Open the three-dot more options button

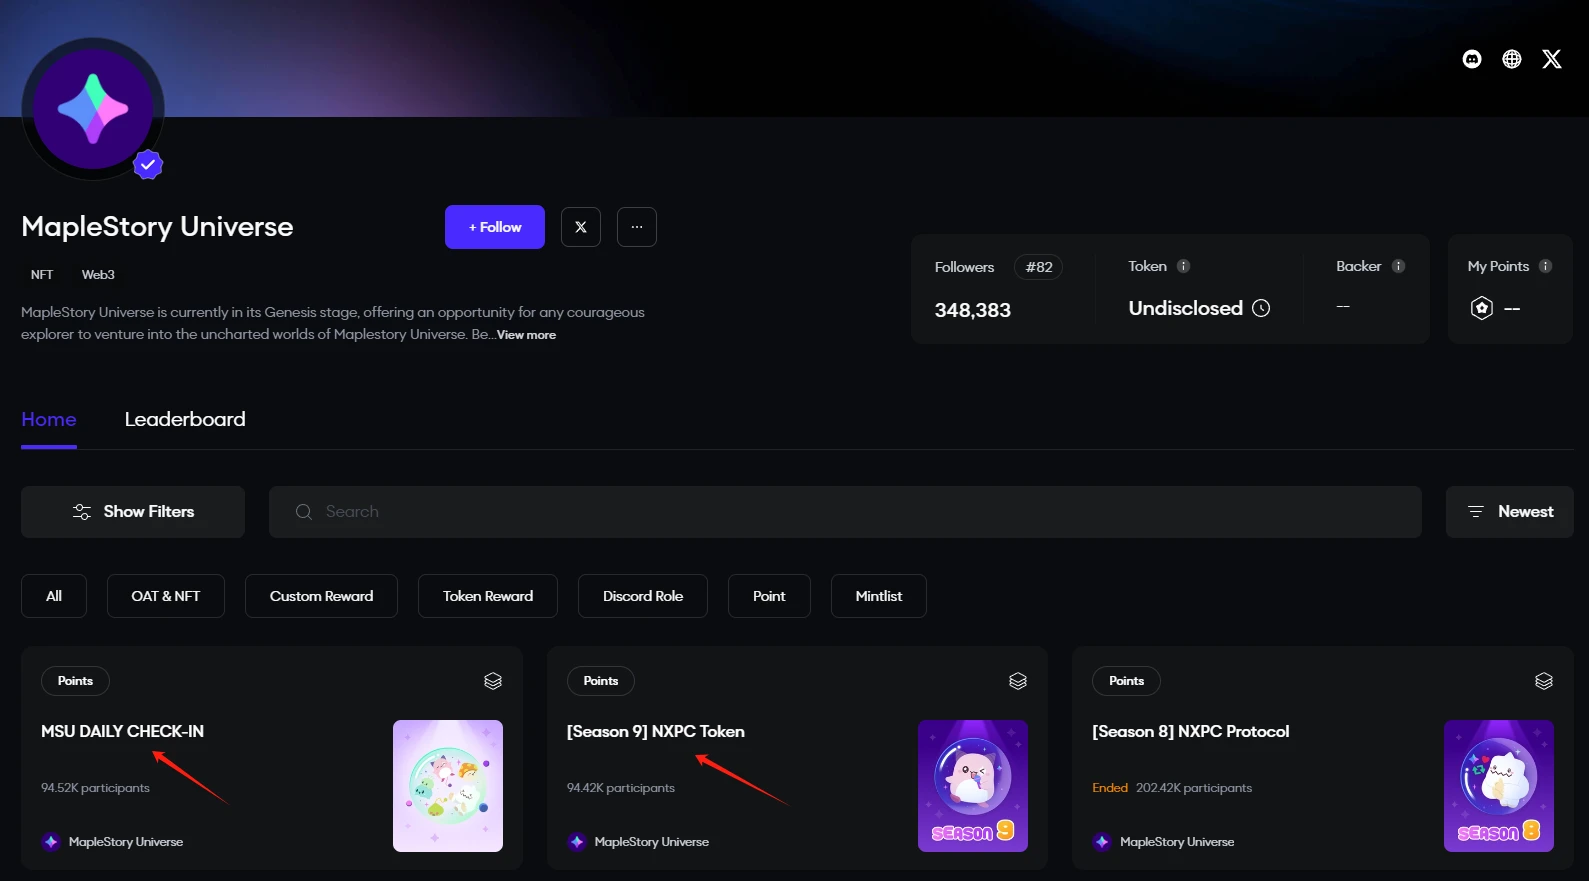(x=637, y=227)
